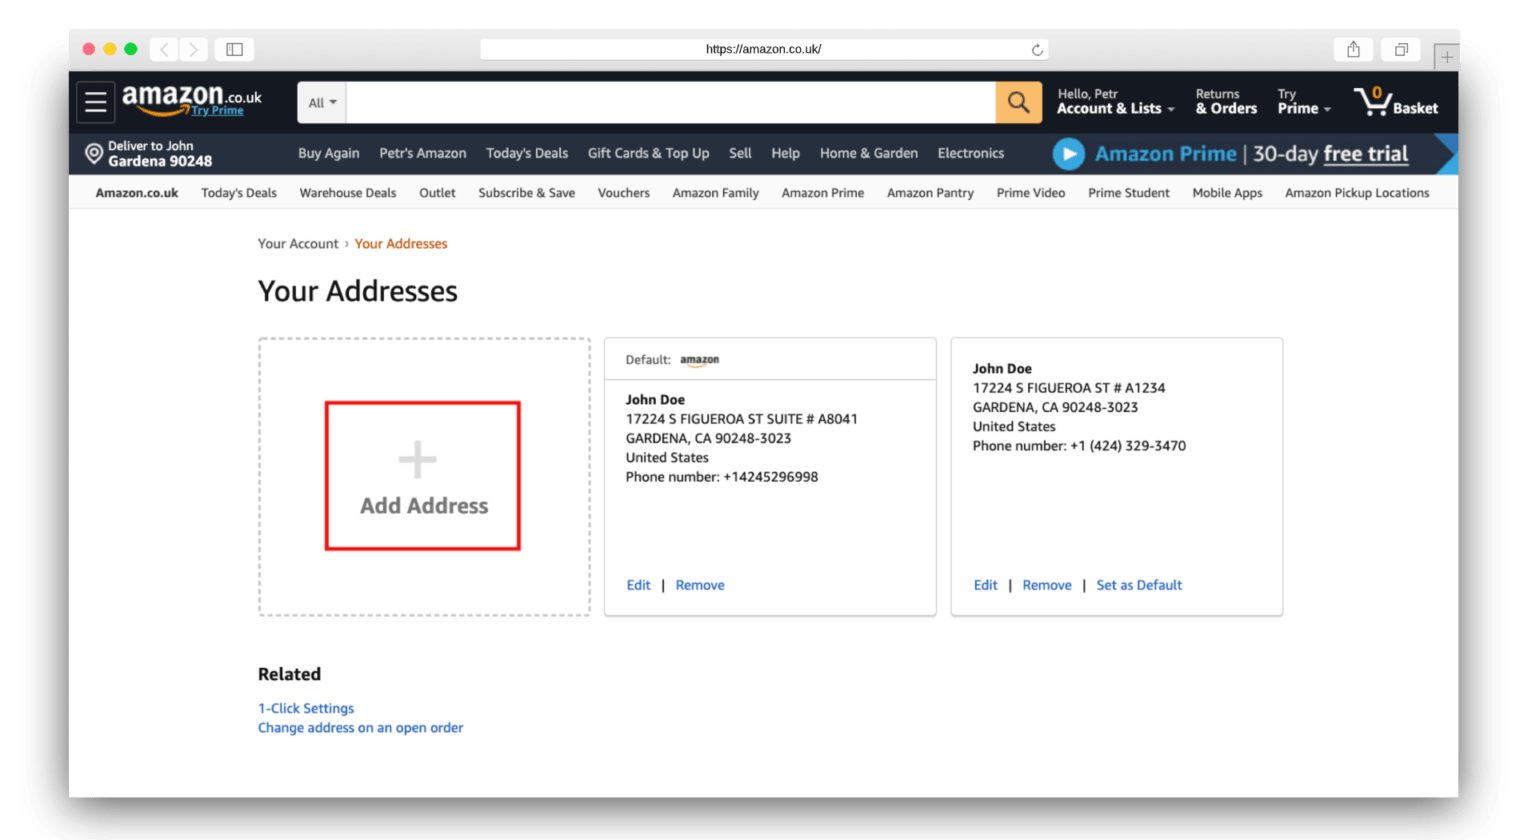Click the Safari address bar
1536x840 pixels.
764,49
